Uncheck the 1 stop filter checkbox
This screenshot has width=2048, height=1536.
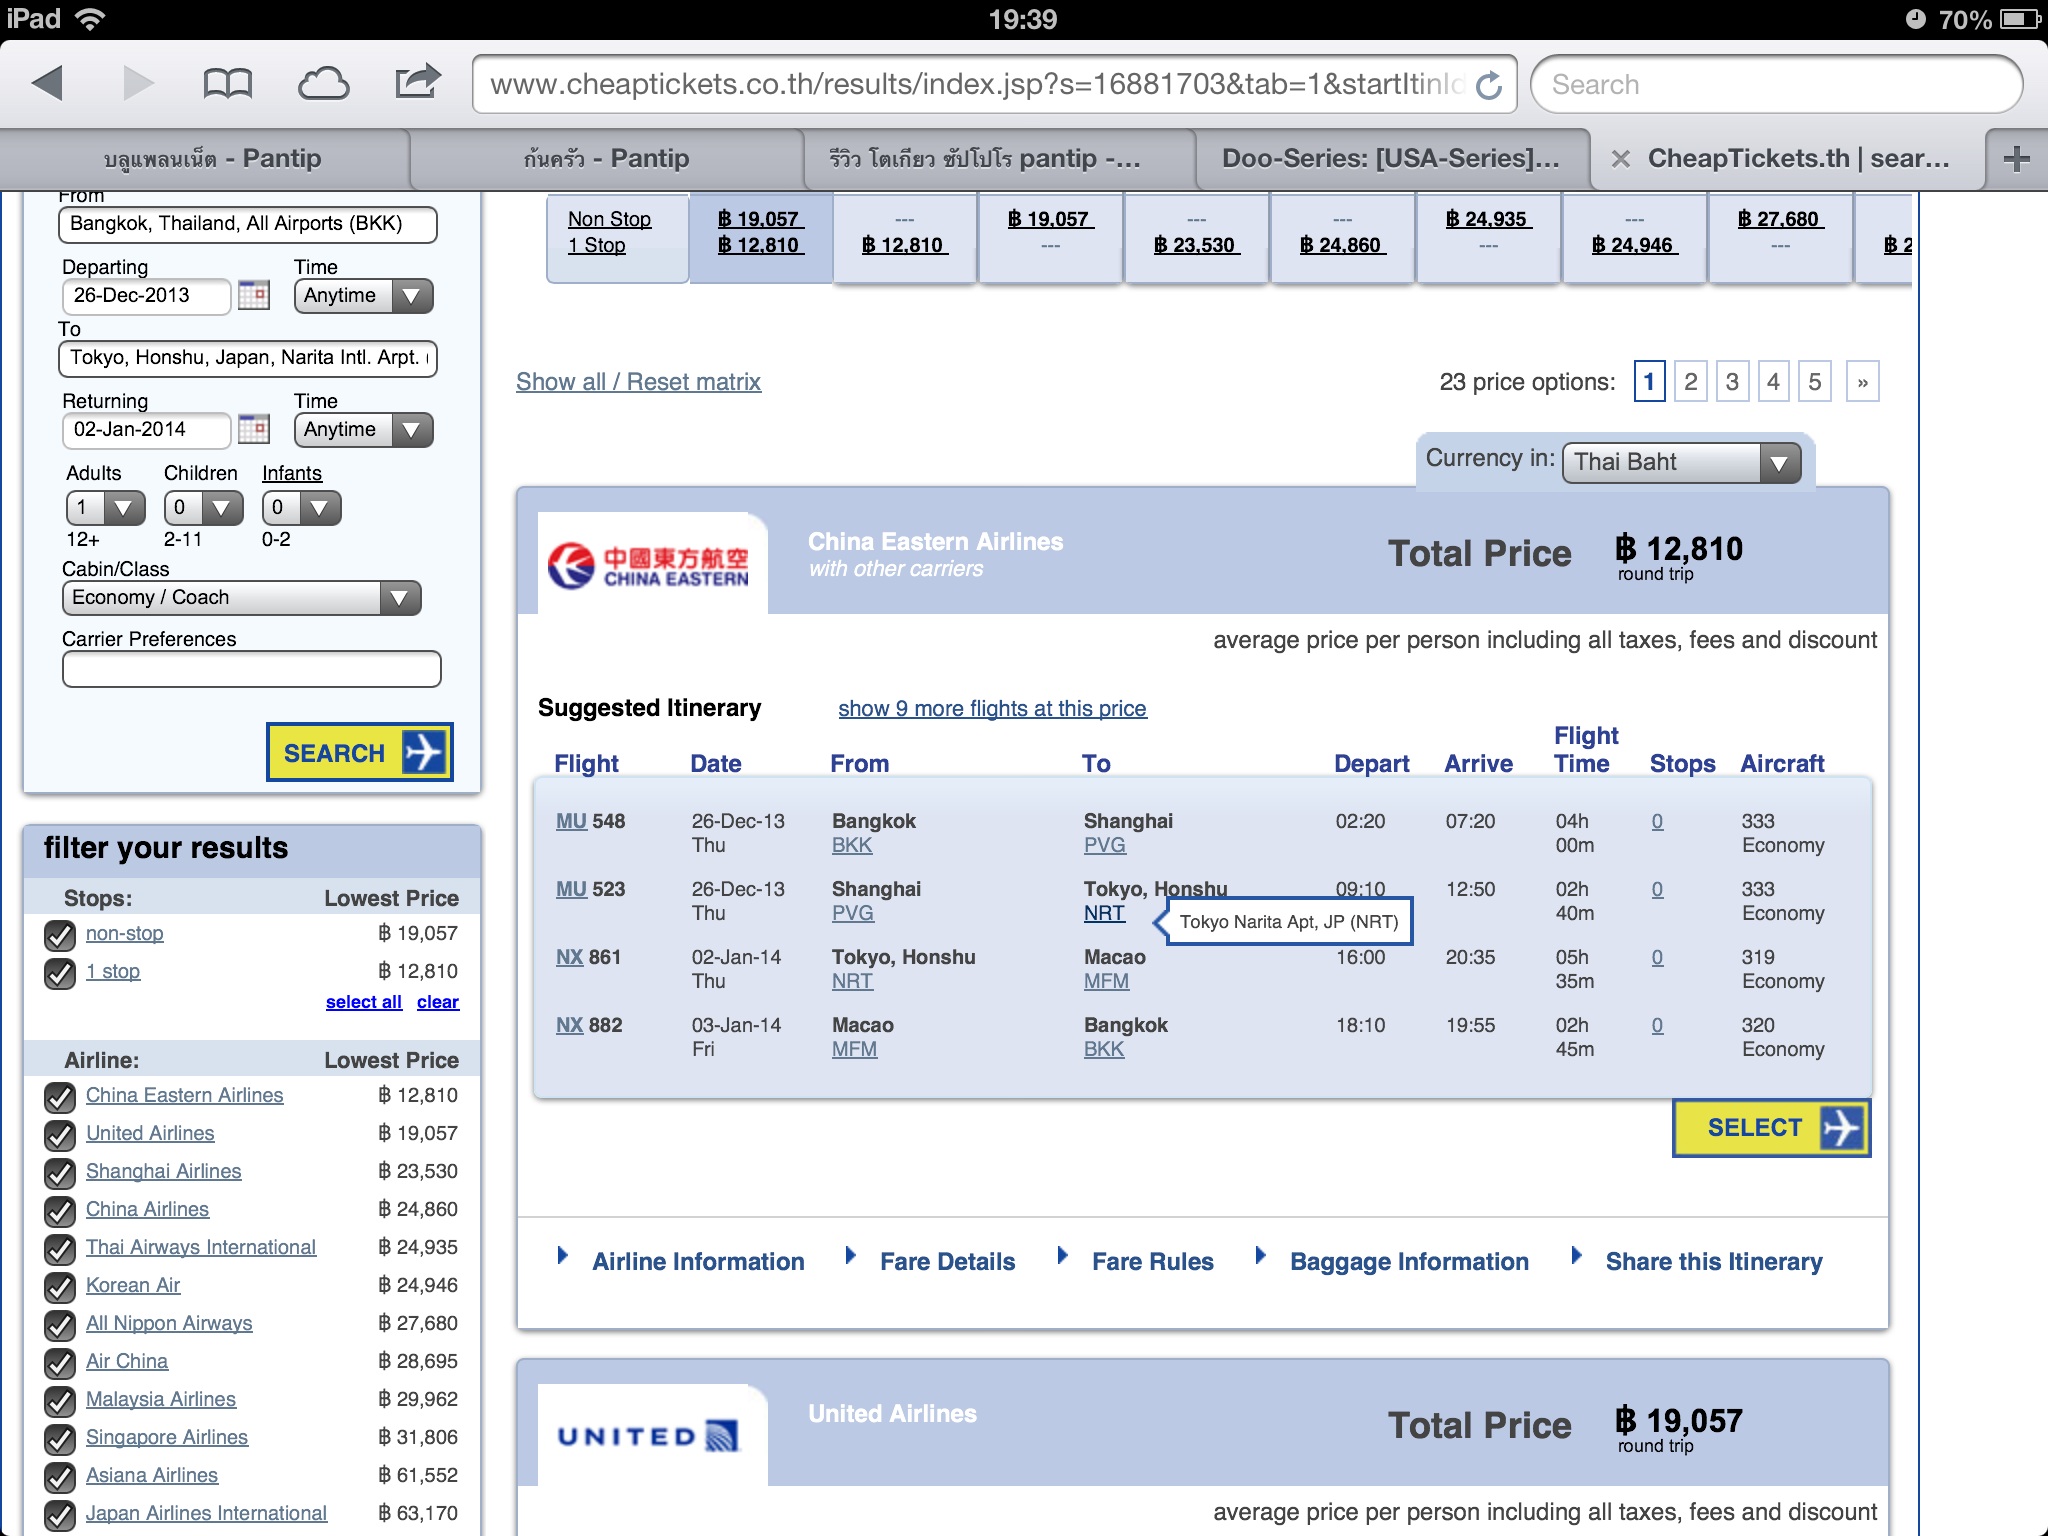(x=60, y=973)
